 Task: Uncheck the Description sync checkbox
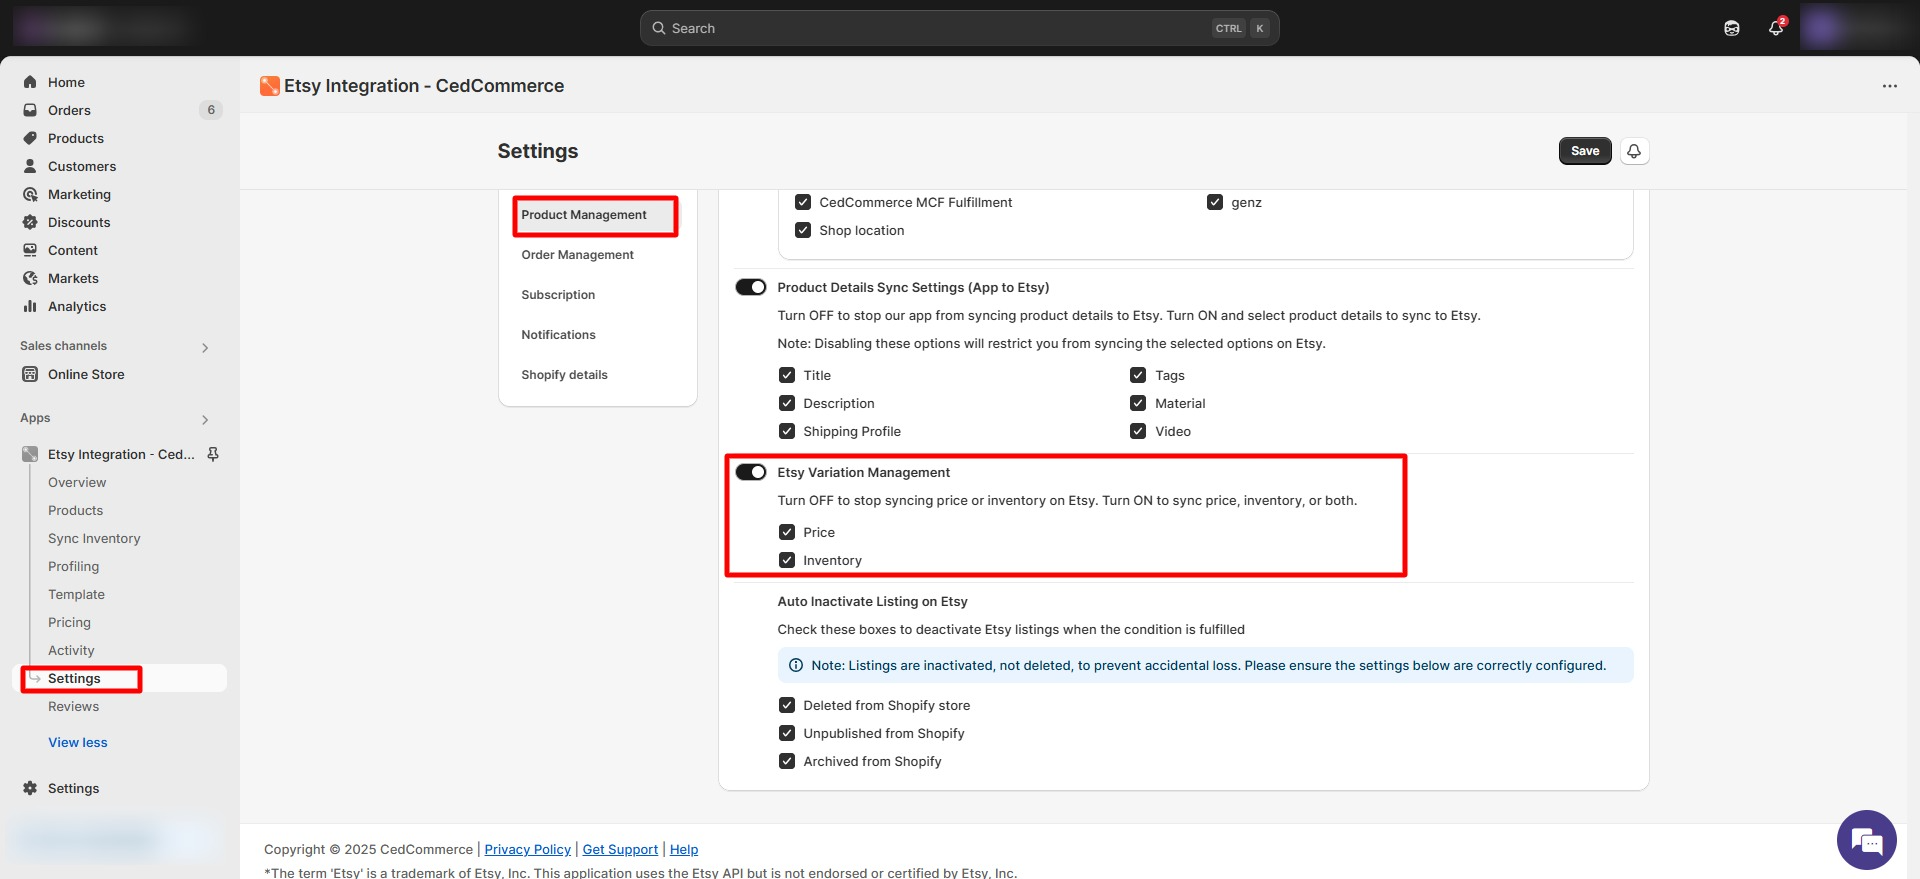(787, 403)
